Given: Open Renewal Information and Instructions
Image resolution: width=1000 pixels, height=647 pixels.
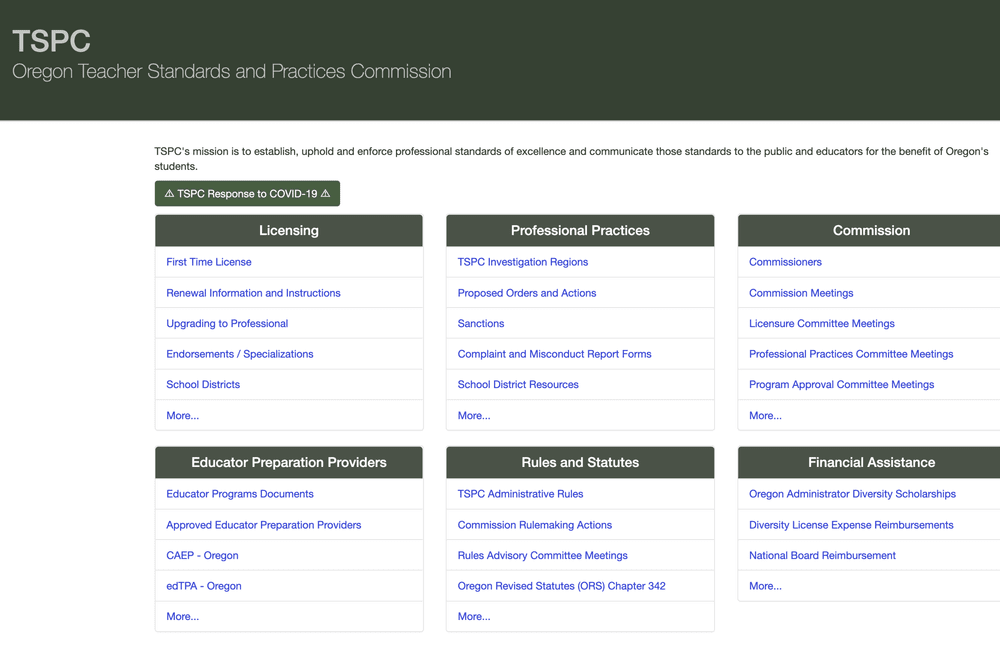Looking at the screenshot, I should point(253,293).
